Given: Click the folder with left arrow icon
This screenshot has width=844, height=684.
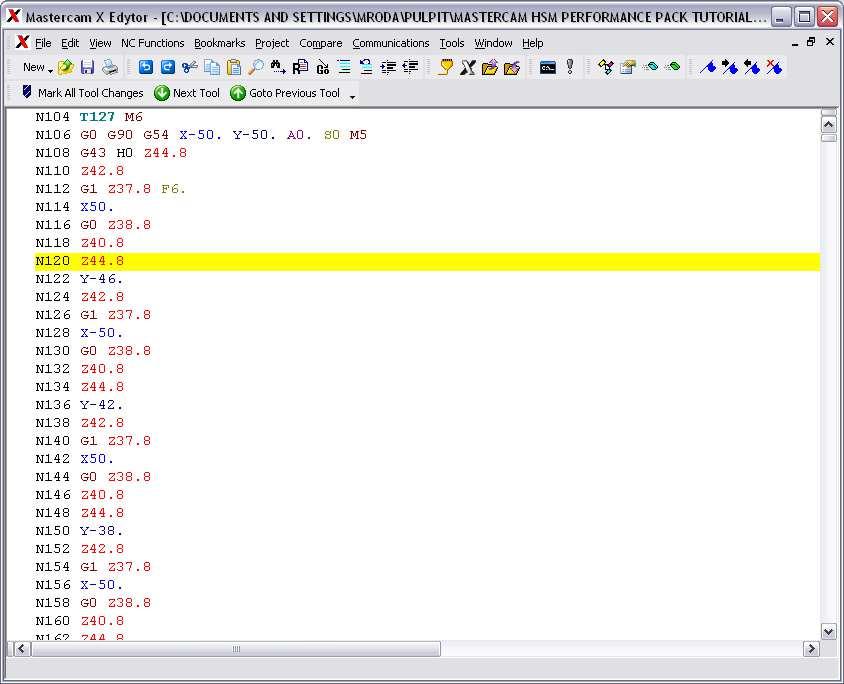Looking at the screenshot, I should [512, 67].
